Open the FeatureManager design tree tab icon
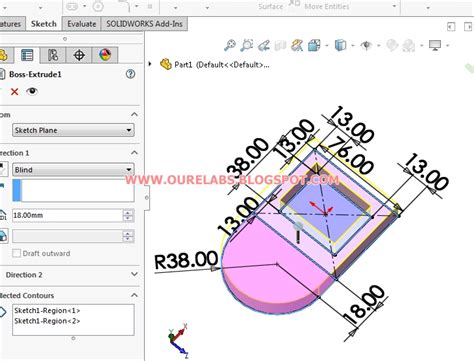The width and height of the screenshot is (474, 361). [3, 55]
